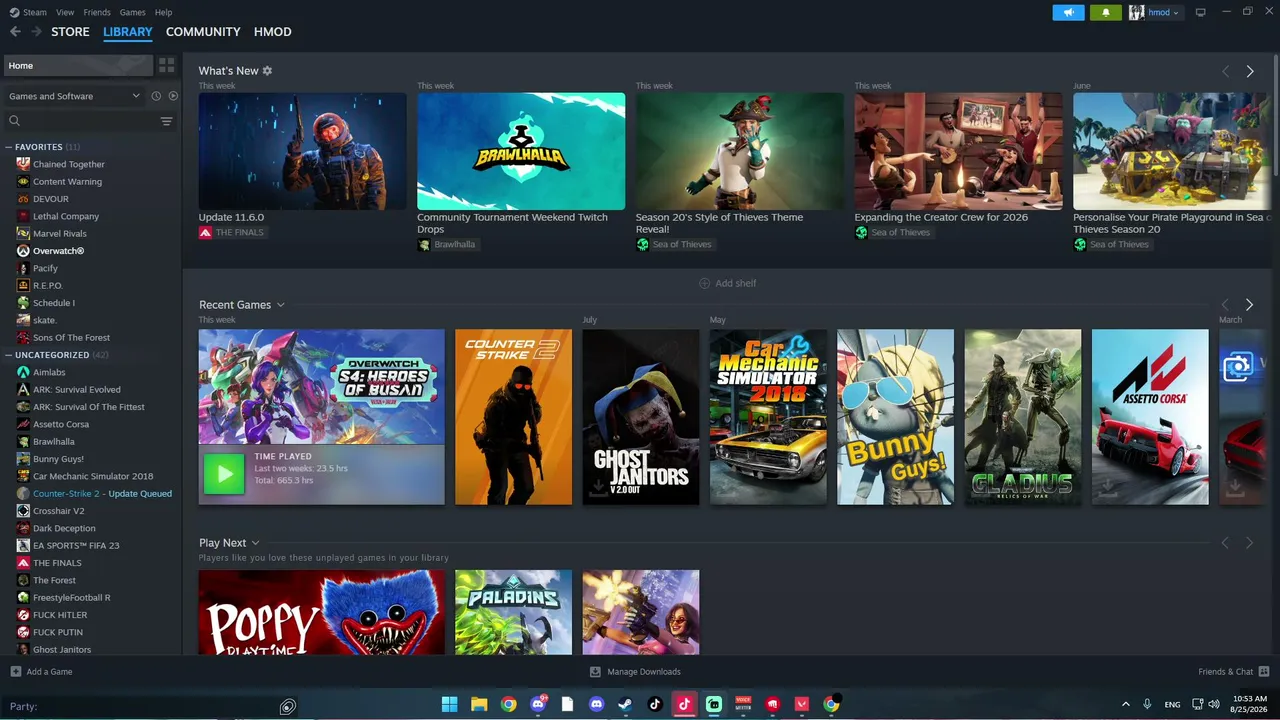This screenshot has height=720, width=1280.
Task: Open the Games menu
Action: click(x=132, y=12)
